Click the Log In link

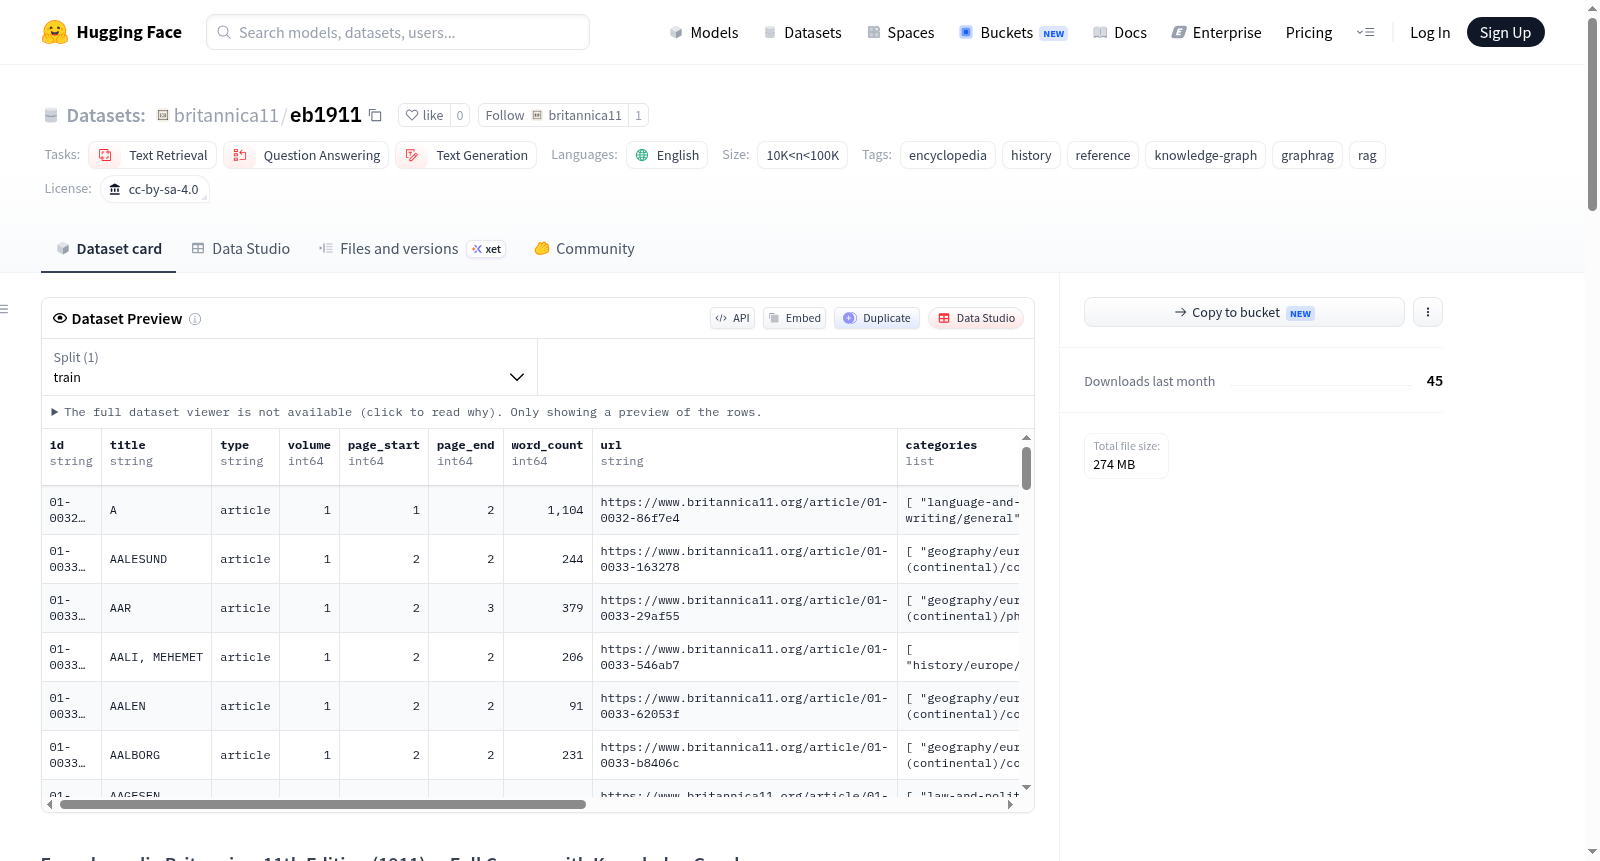pyautogui.click(x=1430, y=32)
